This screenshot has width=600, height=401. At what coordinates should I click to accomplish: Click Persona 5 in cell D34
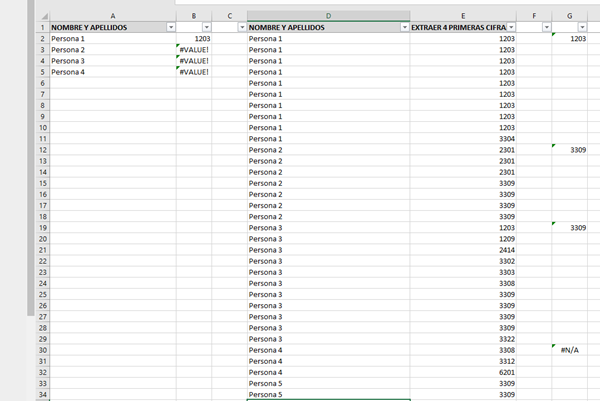(x=328, y=394)
